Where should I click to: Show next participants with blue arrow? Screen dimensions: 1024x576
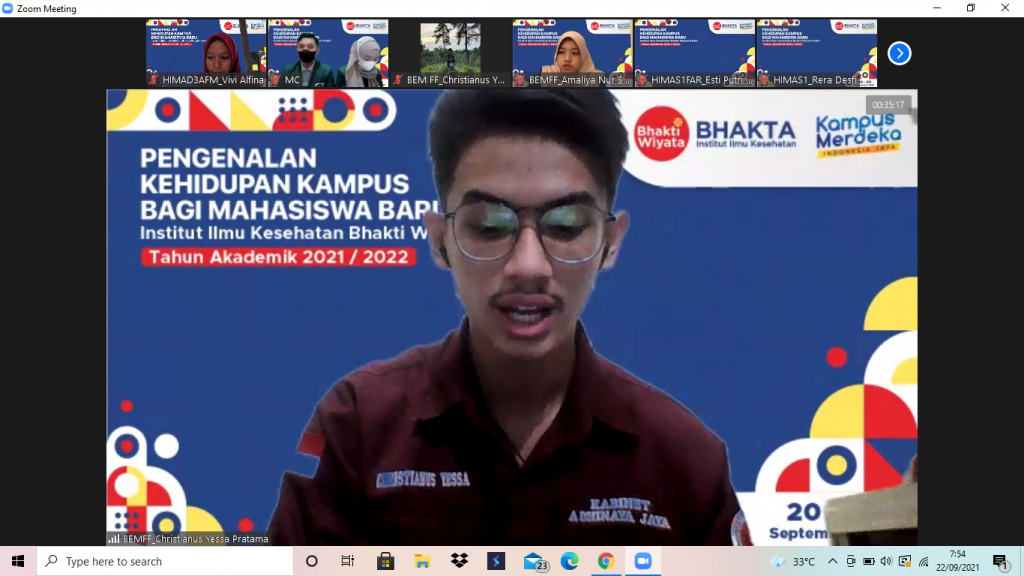tap(899, 54)
